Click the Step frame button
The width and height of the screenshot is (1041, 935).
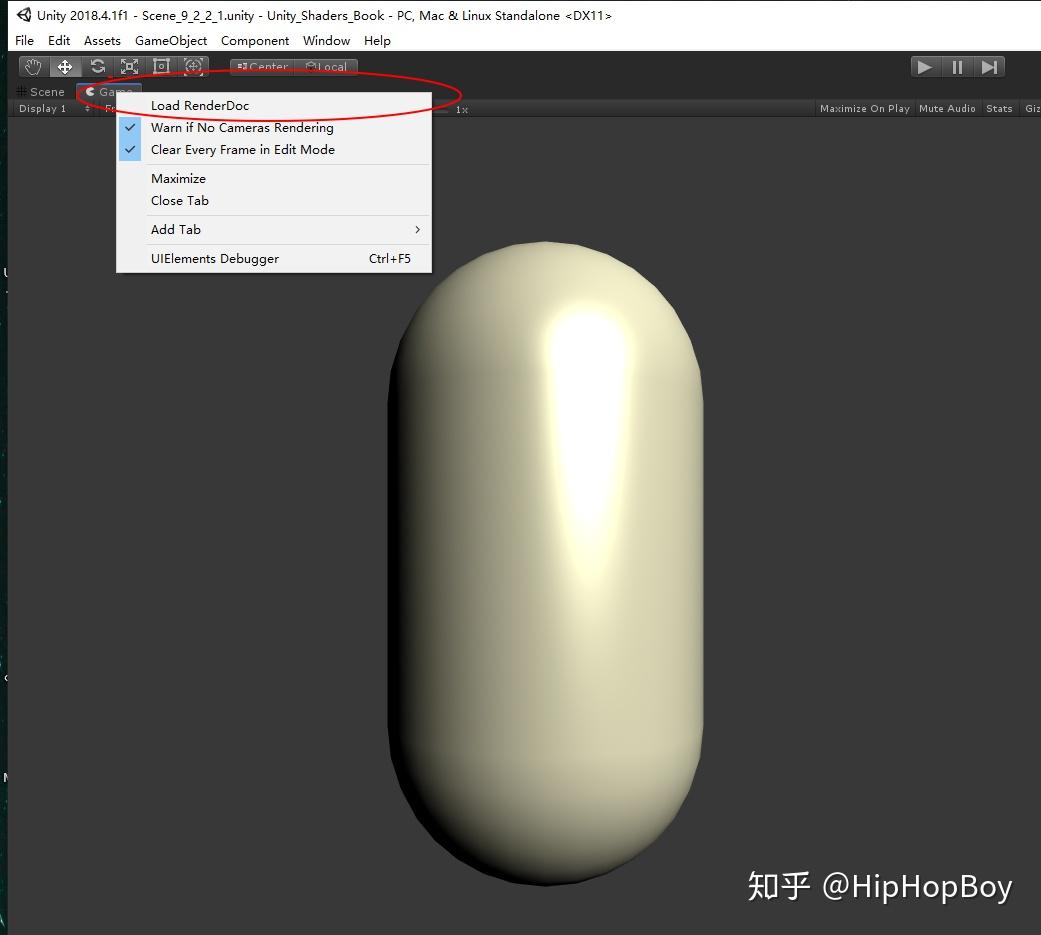989,67
